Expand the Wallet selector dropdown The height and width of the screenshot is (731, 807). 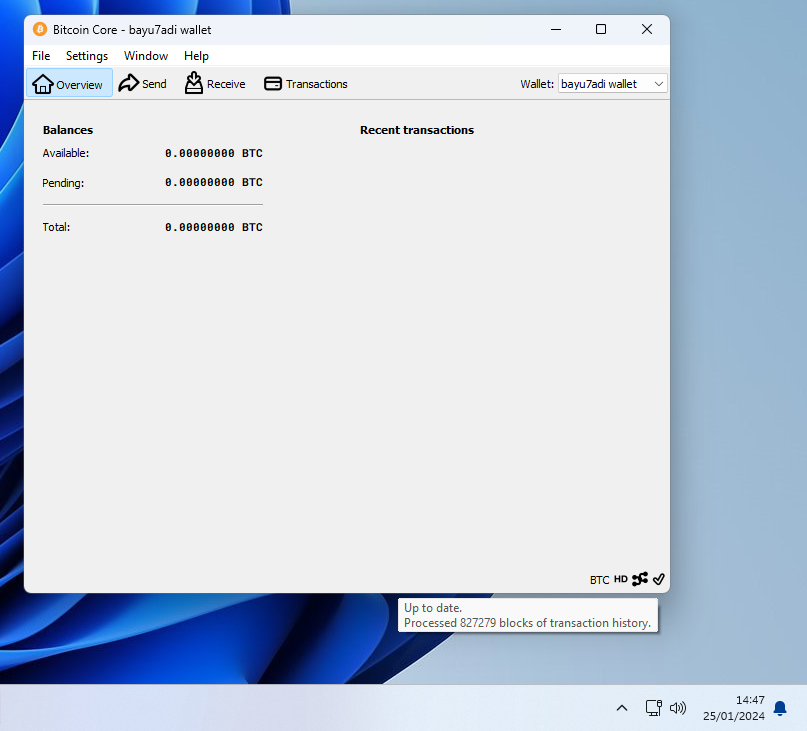tap(612, 84)
